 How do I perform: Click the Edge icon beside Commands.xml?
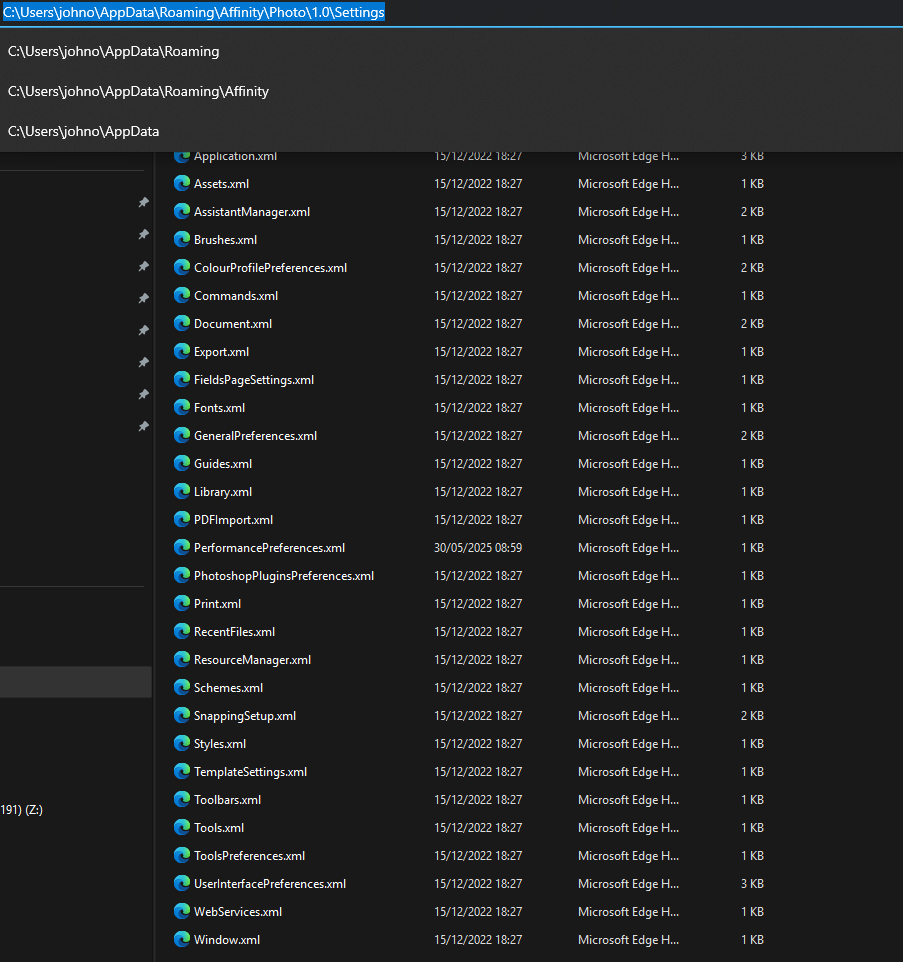182,295
